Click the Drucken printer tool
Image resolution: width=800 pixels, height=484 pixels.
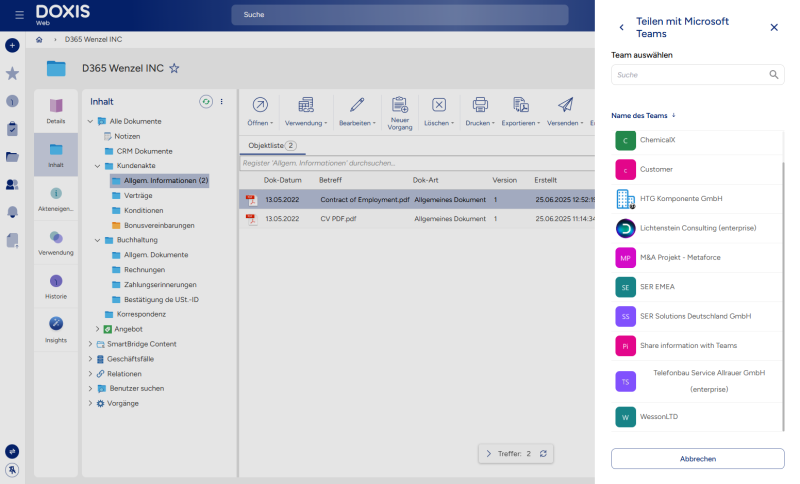[x=480, y=111]
